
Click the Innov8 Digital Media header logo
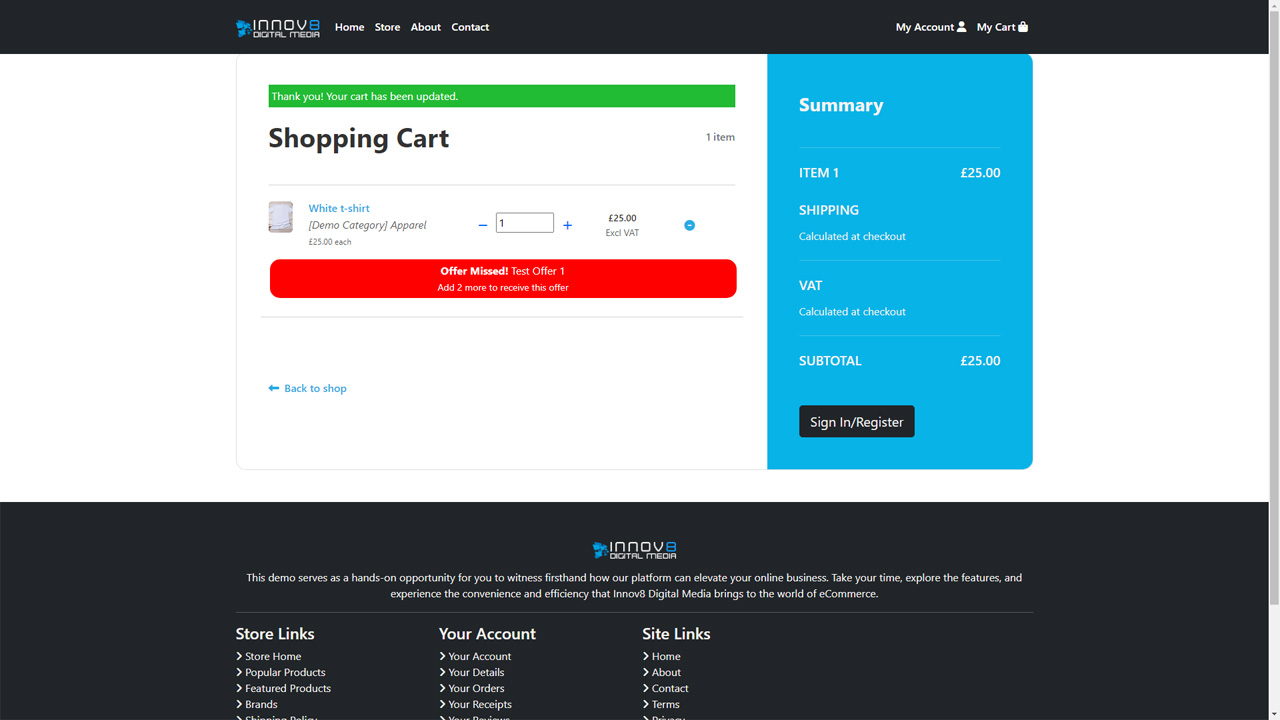pyautogui.click(x=278, y=28)
